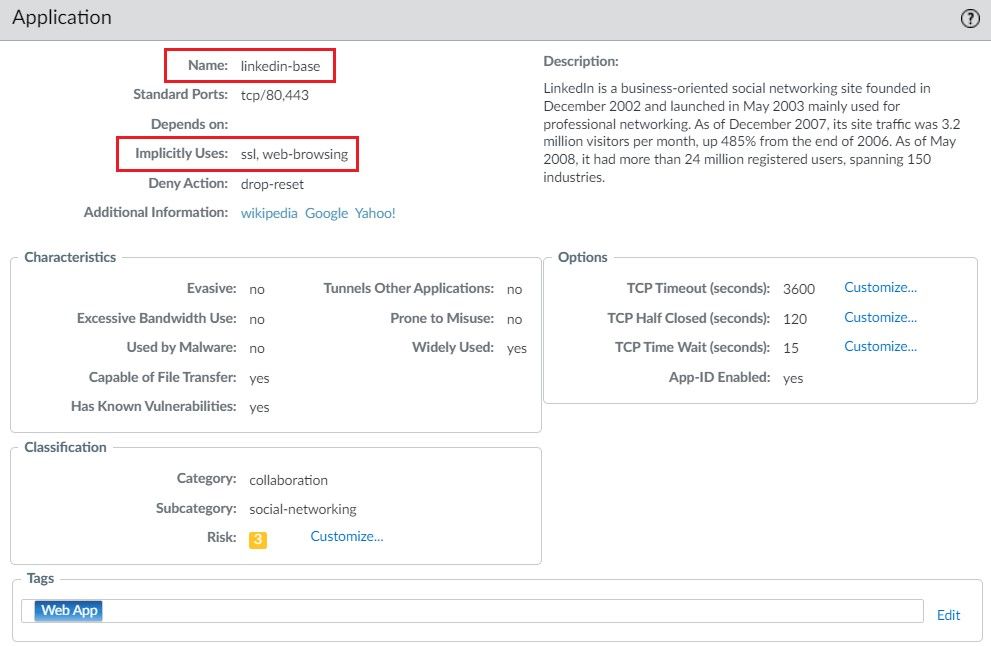Screen dimensions: 991x646
Task: Click the Tags input field
Action: 472,611
